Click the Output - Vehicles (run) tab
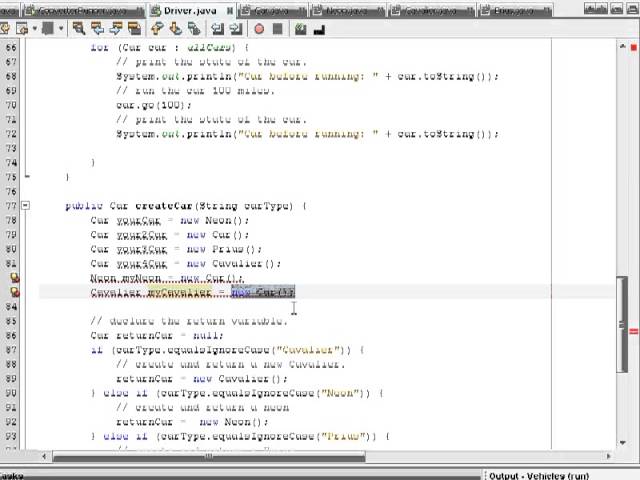This screenshot has height=480, width=640. pos(539,476)
